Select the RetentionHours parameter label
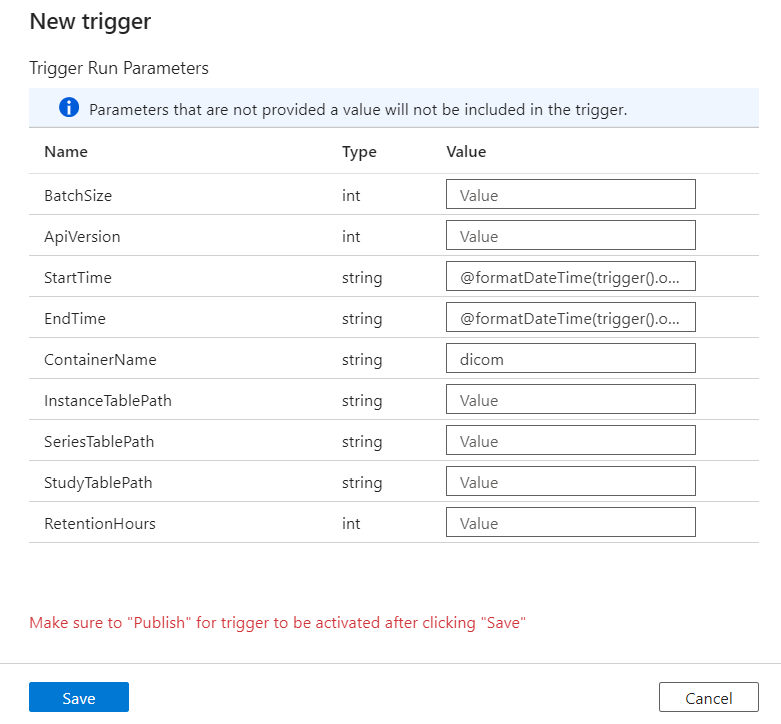 tap(100, 524)
